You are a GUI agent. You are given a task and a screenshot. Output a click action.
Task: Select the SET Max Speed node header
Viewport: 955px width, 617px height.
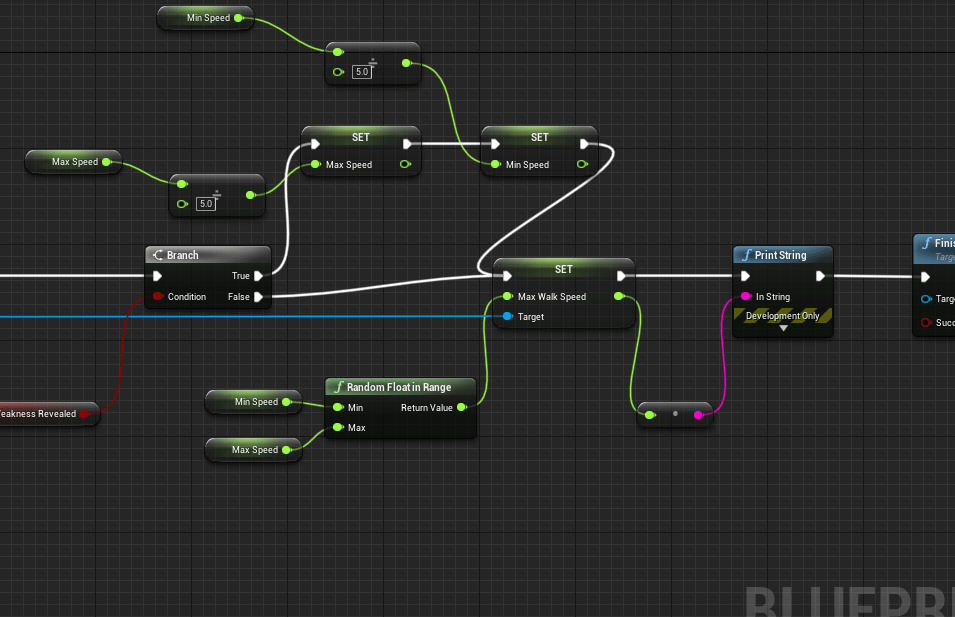click(361, 138)
